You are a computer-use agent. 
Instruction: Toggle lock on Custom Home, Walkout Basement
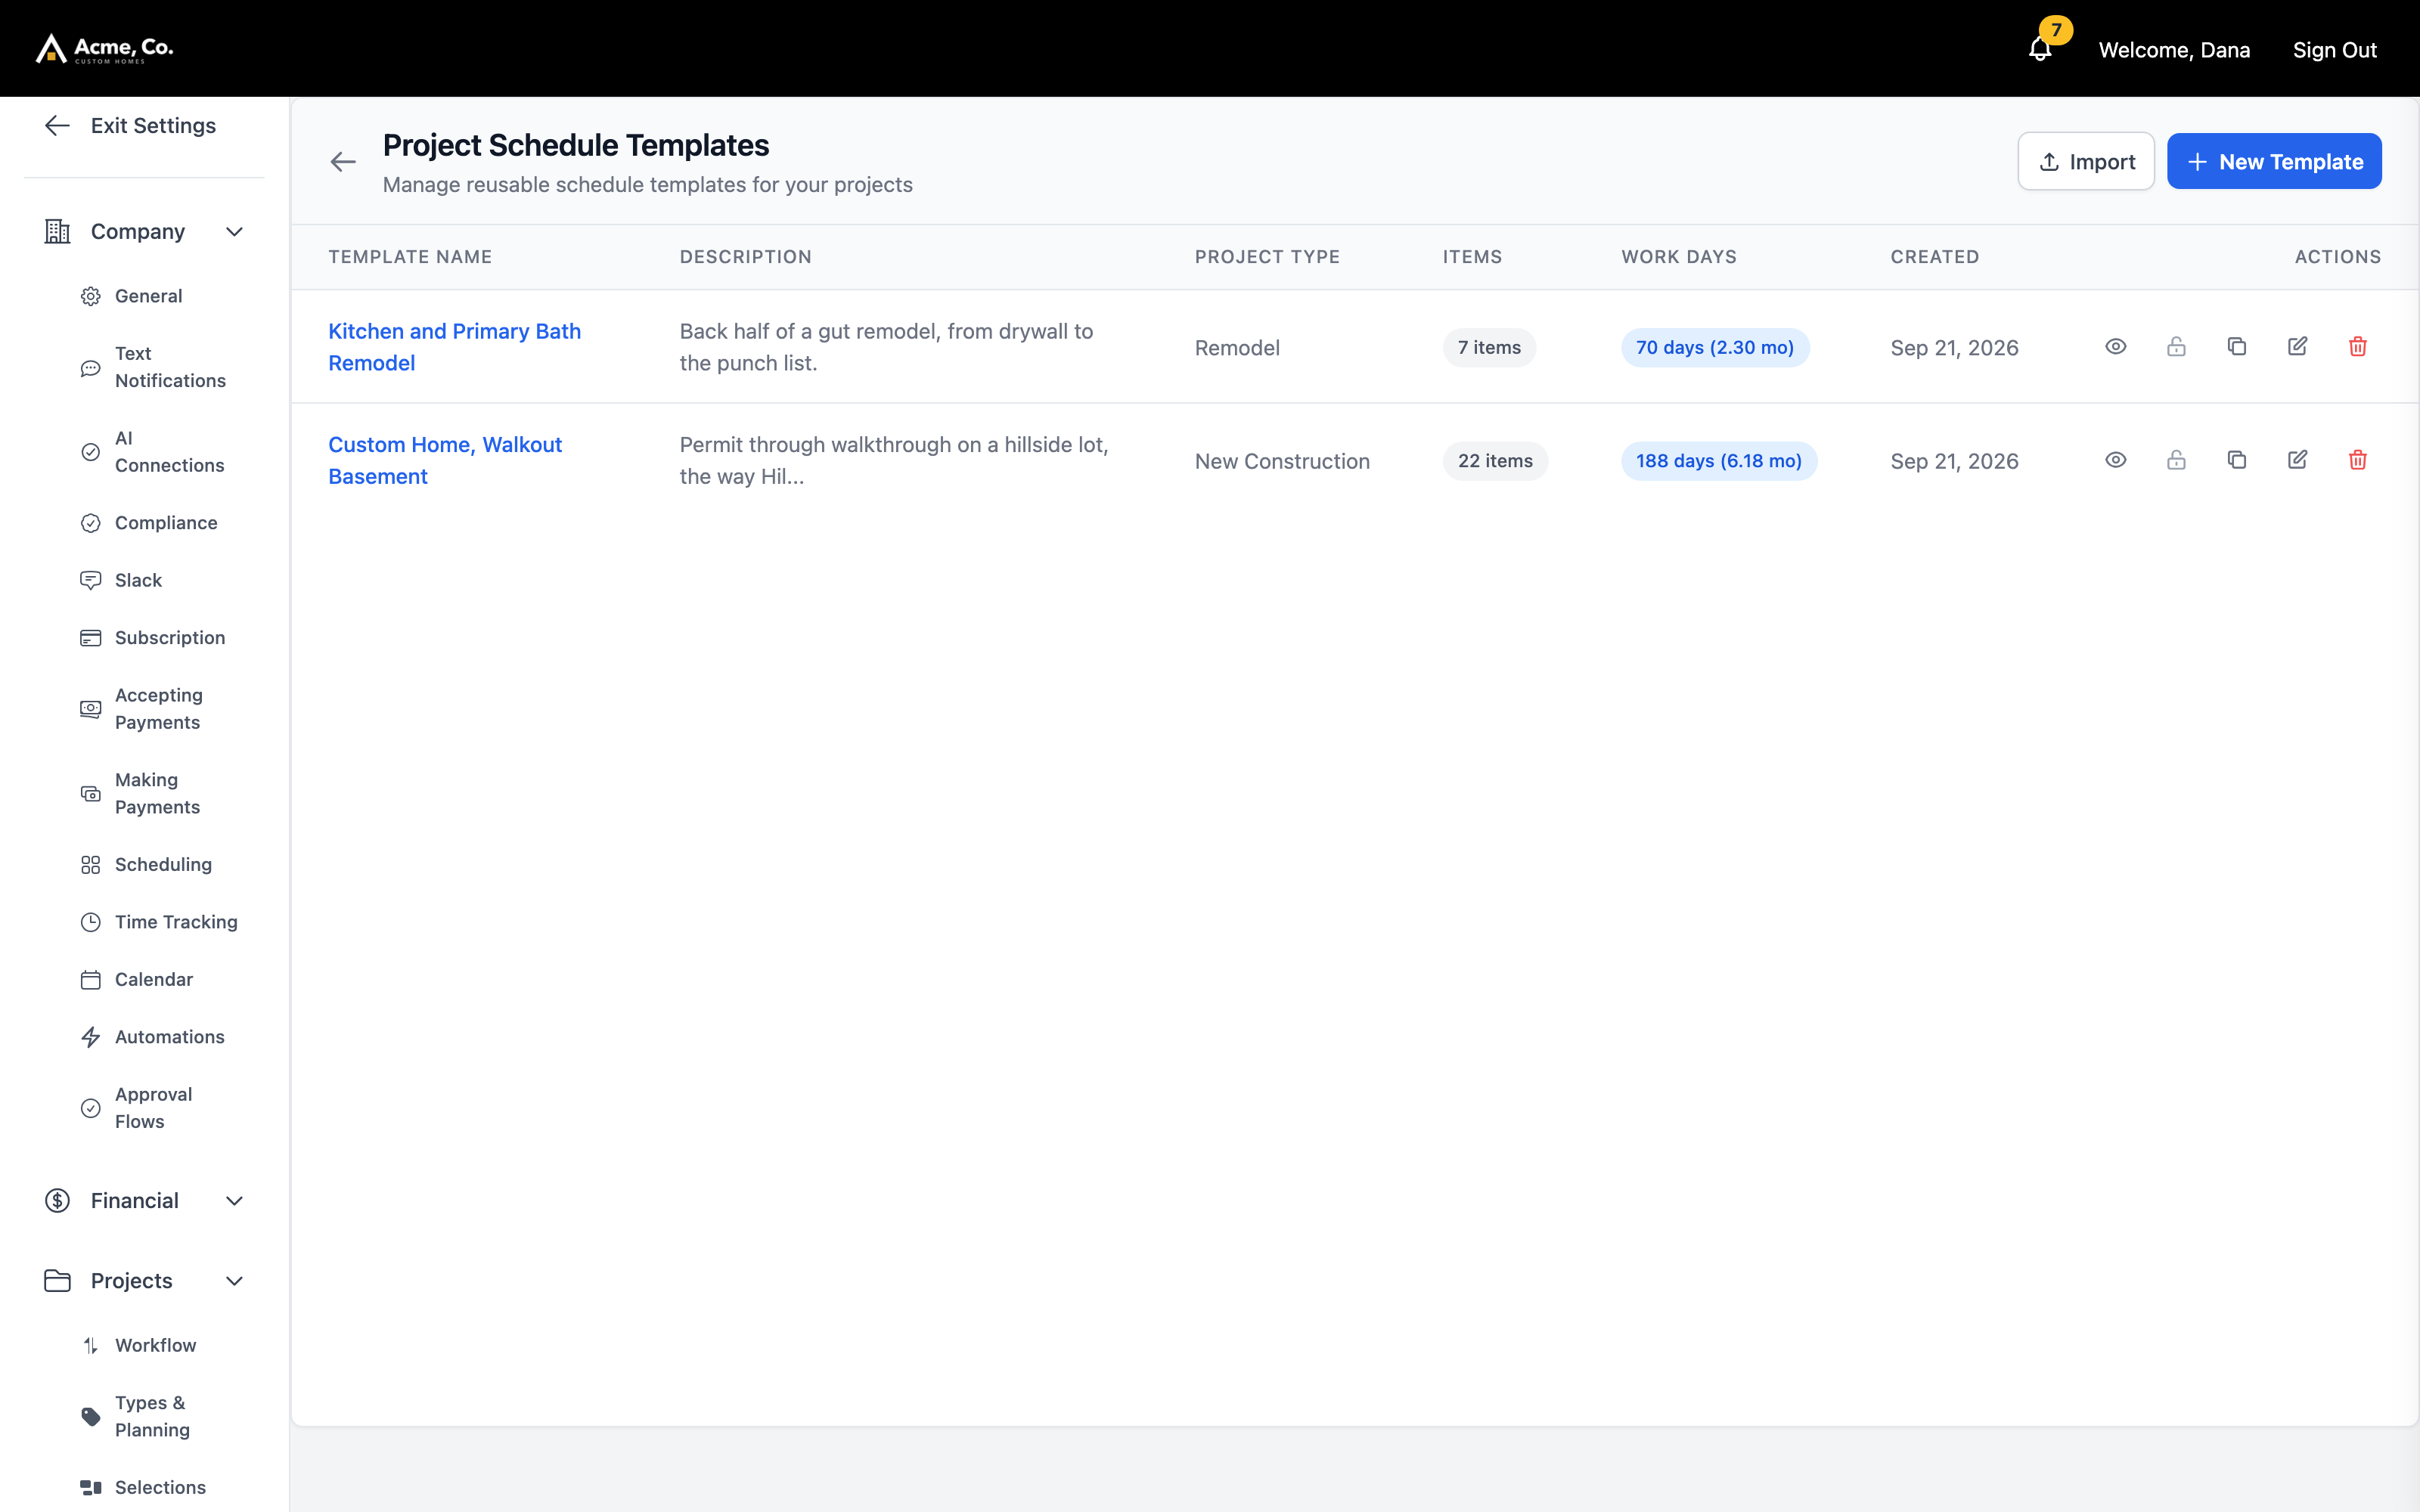point(2176,460)
